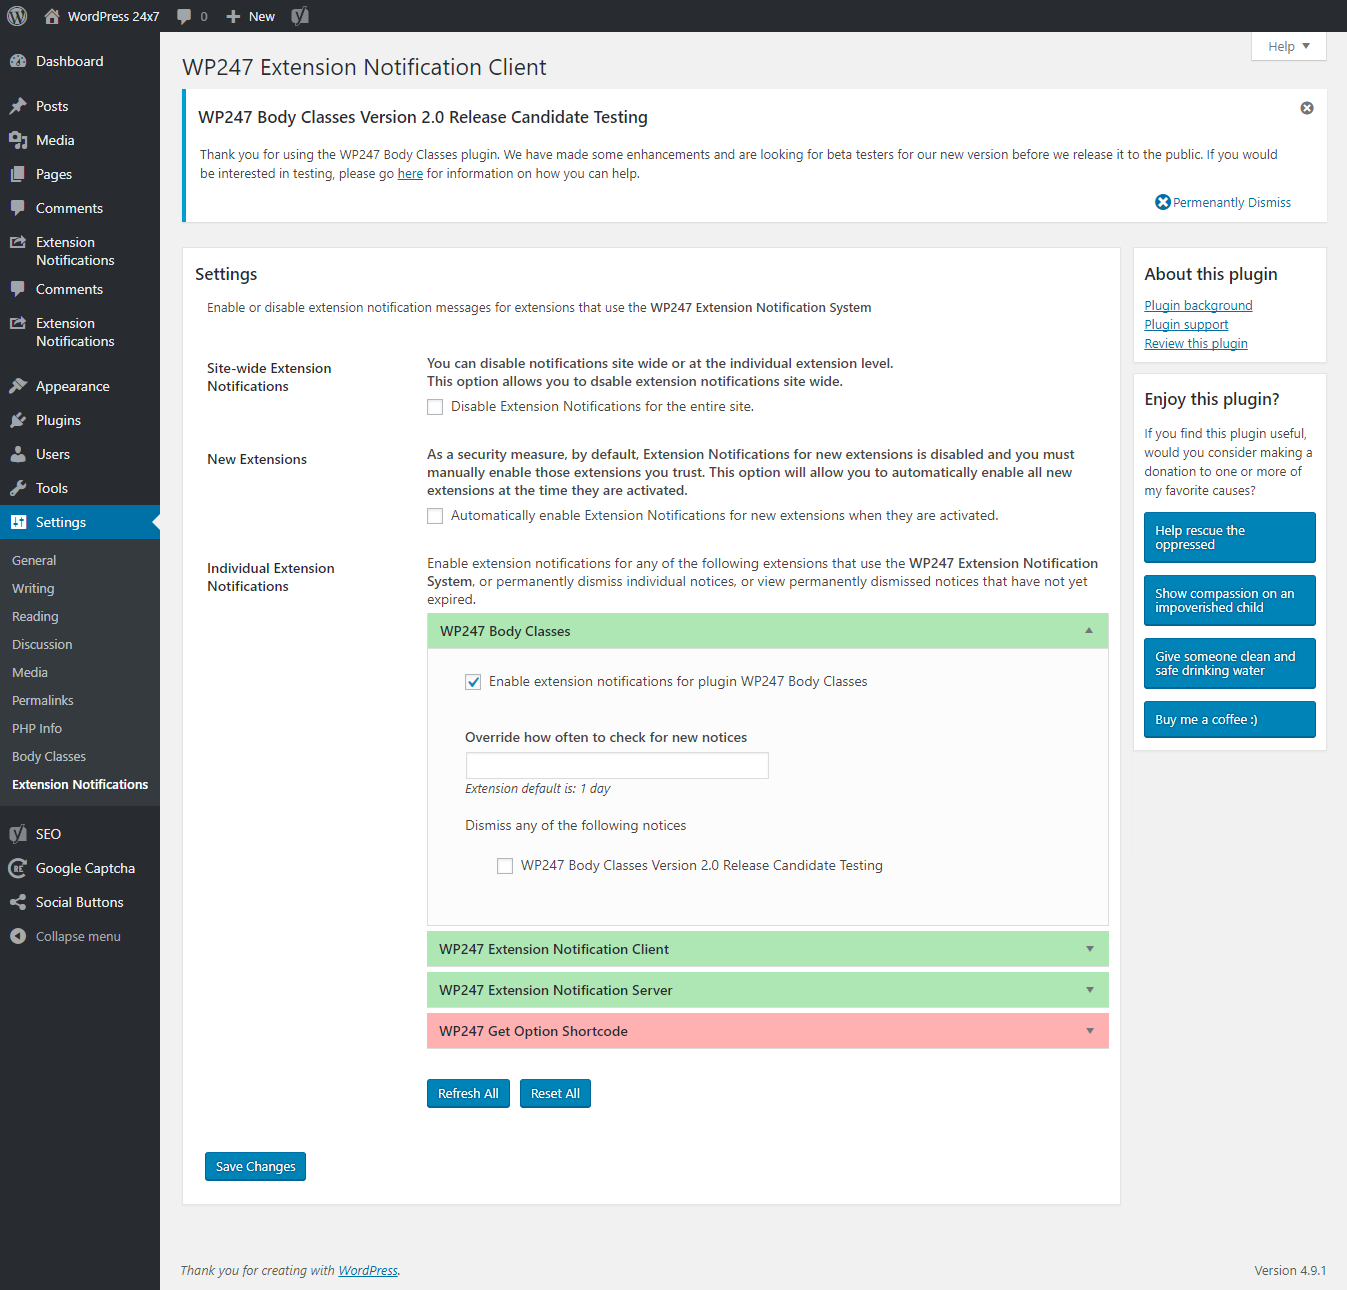This screenshot has height=1290, width=1347.
Task: Click the Settings sliders icon in the sidebar
Action: pyautogui.click(x=18, y=522)
